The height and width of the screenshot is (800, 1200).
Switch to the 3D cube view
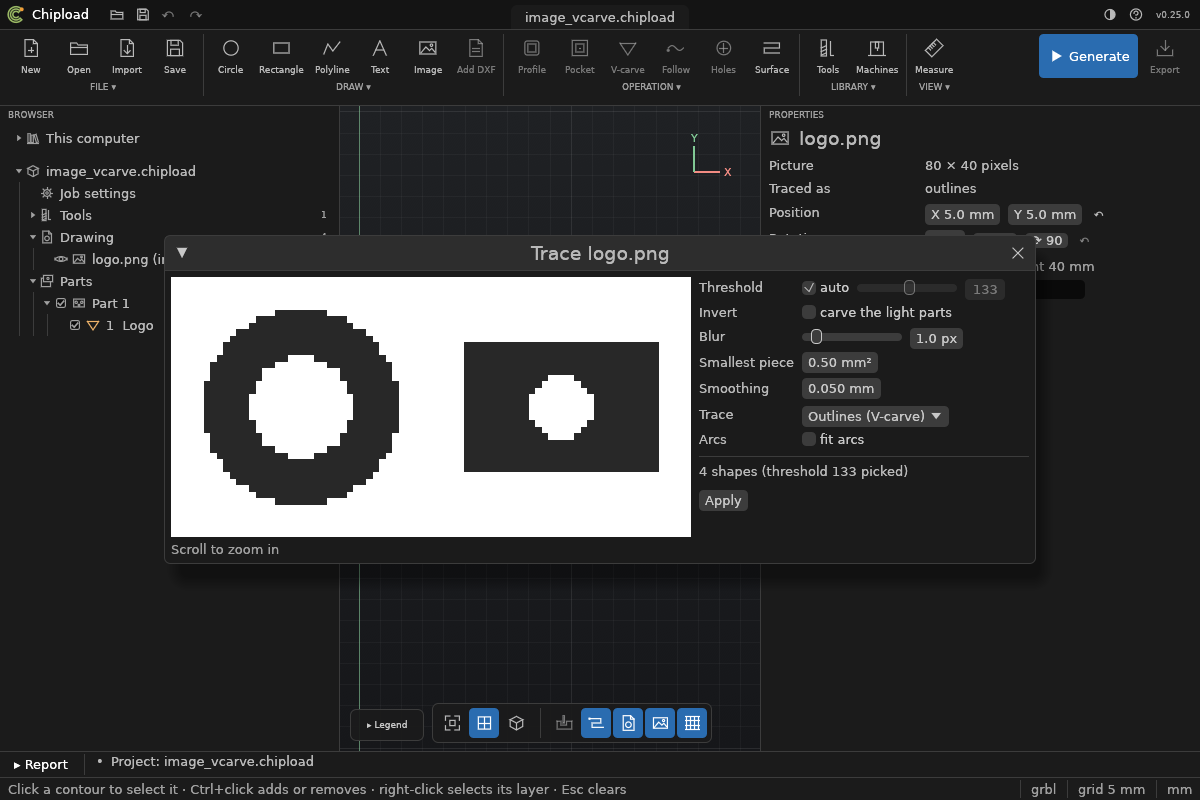coord(516,723)
